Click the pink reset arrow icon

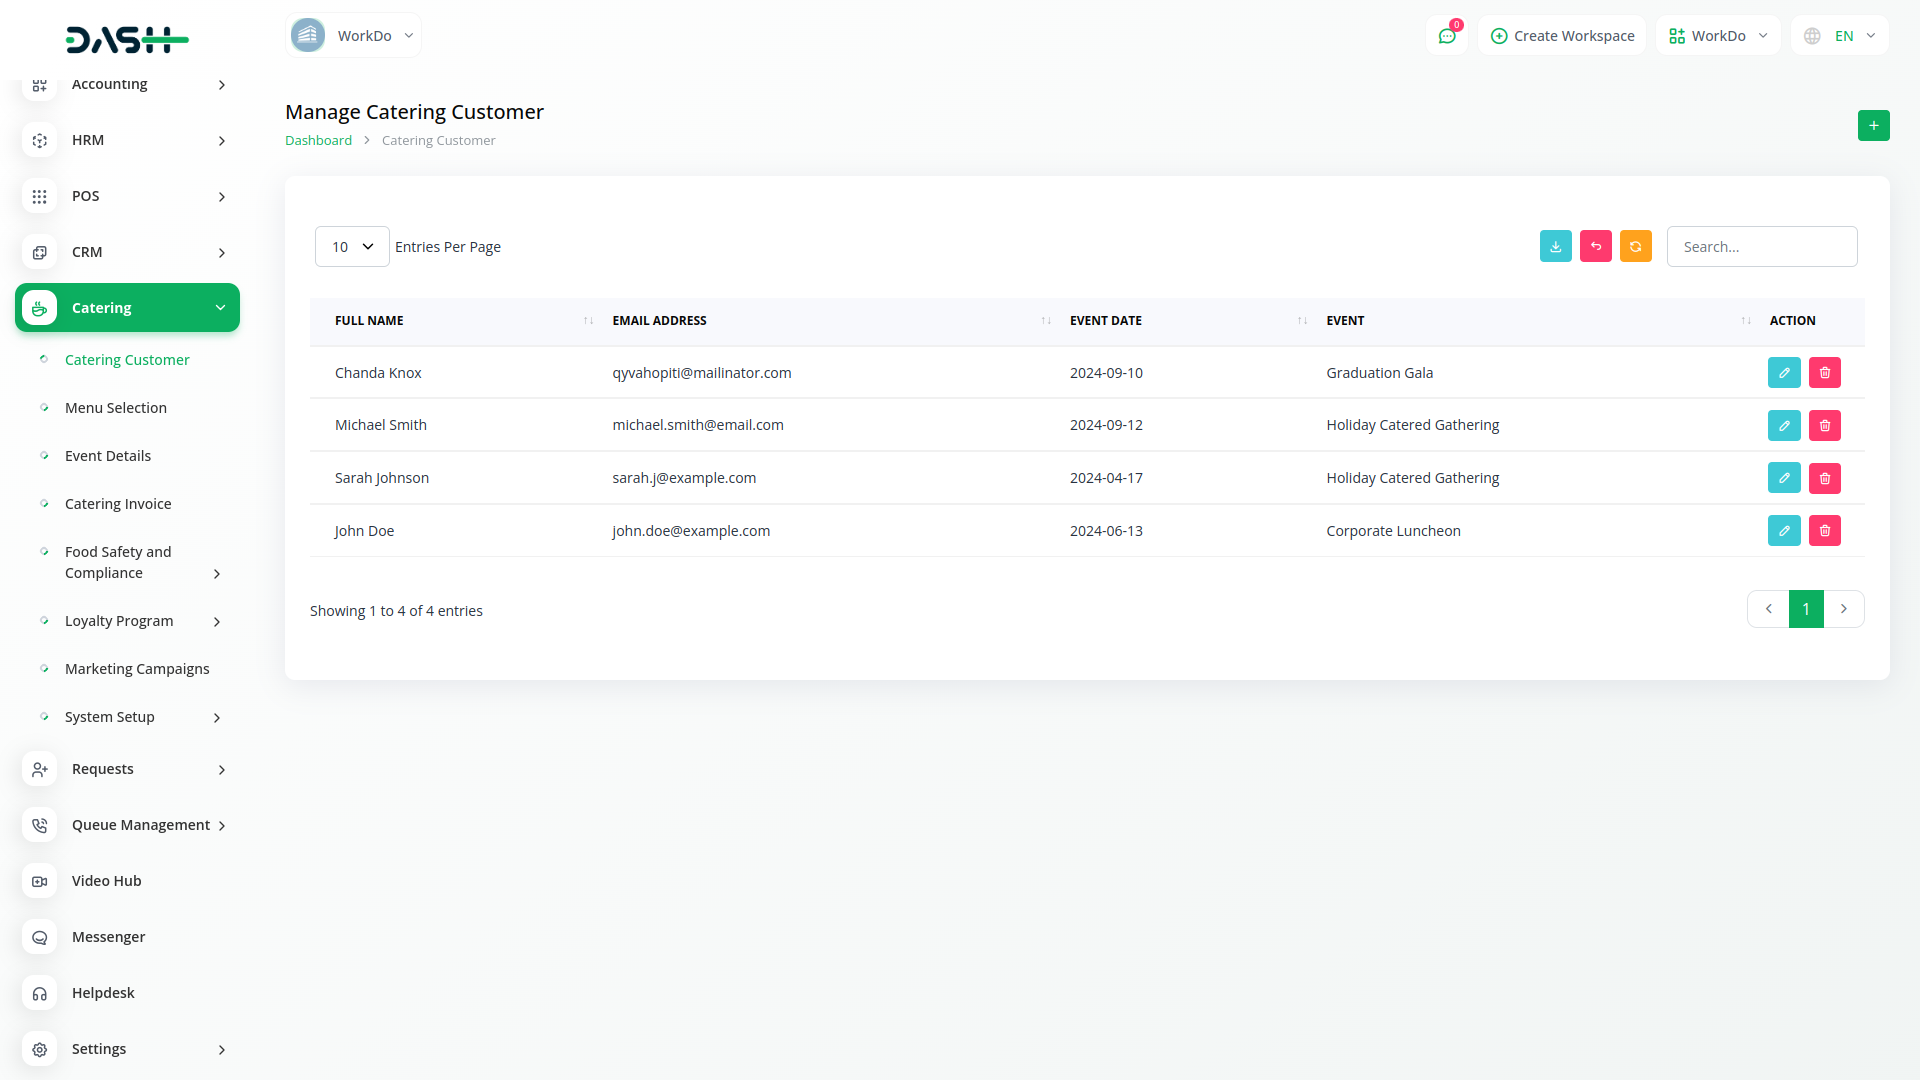click(x=1595, y=246)
